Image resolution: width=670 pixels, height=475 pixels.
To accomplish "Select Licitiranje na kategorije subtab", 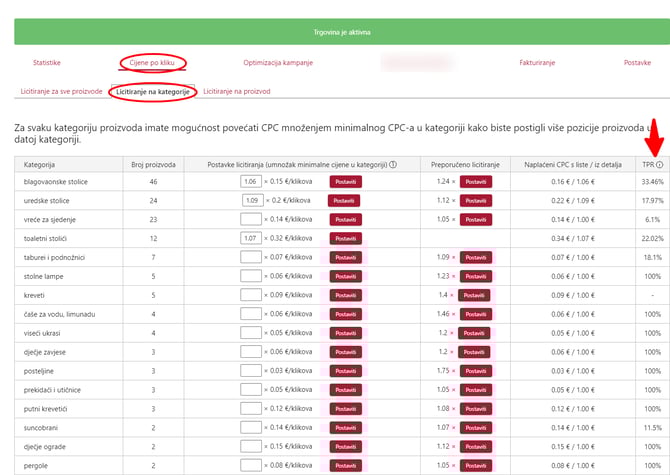I will [x=153, y=91].
